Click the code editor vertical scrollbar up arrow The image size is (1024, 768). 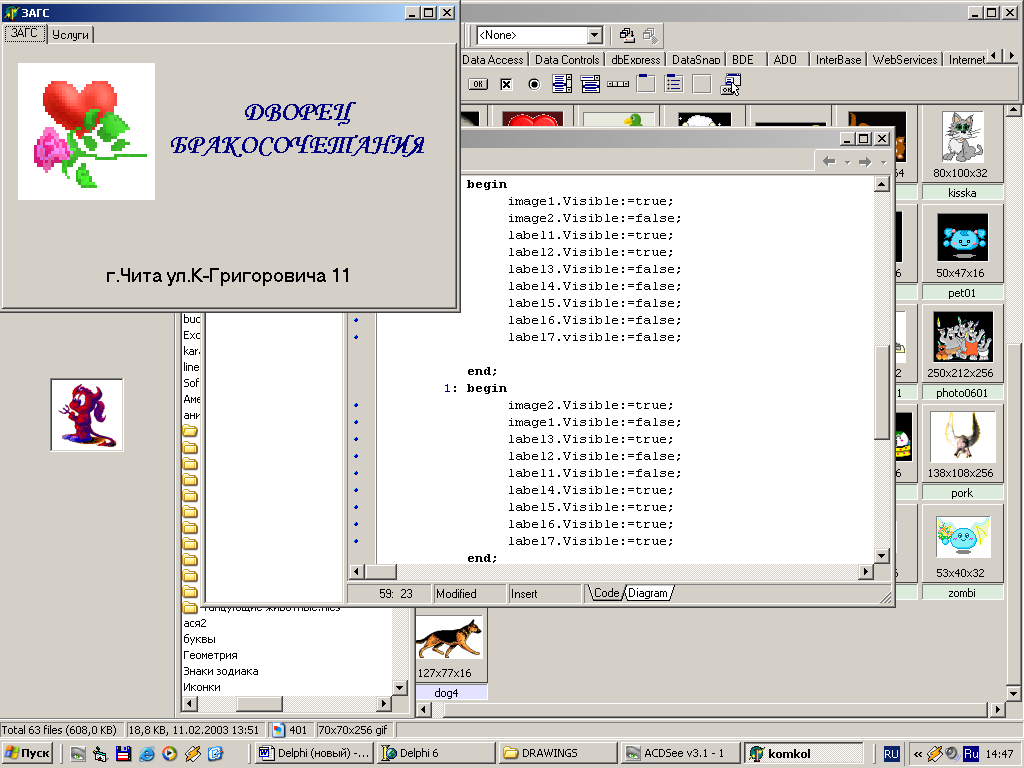click(x=882, y=184)
